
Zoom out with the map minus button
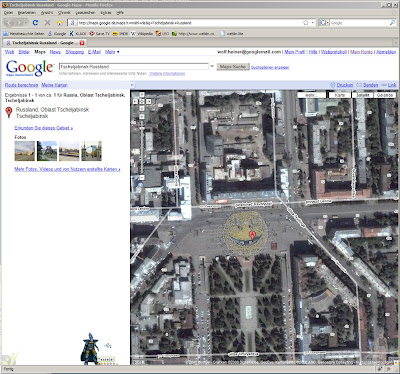pos(142,177)
